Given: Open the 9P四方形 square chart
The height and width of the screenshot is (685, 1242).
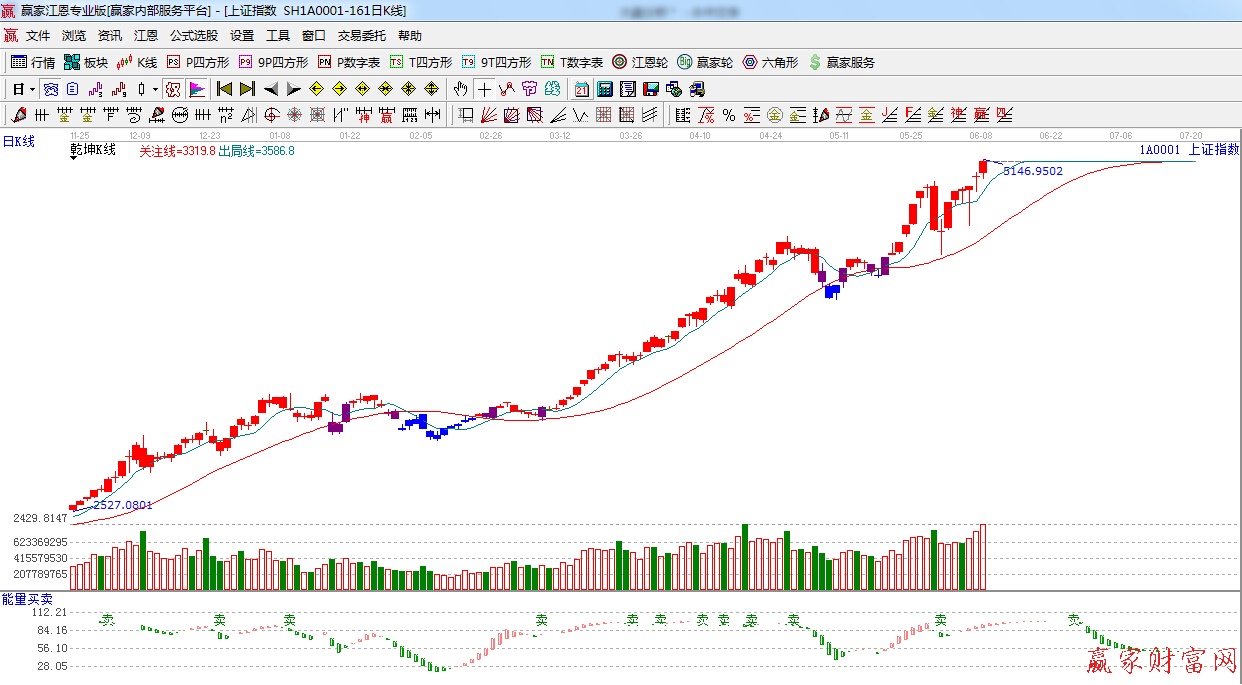Looking at the screenshot, I should click(x=274, y=62).
